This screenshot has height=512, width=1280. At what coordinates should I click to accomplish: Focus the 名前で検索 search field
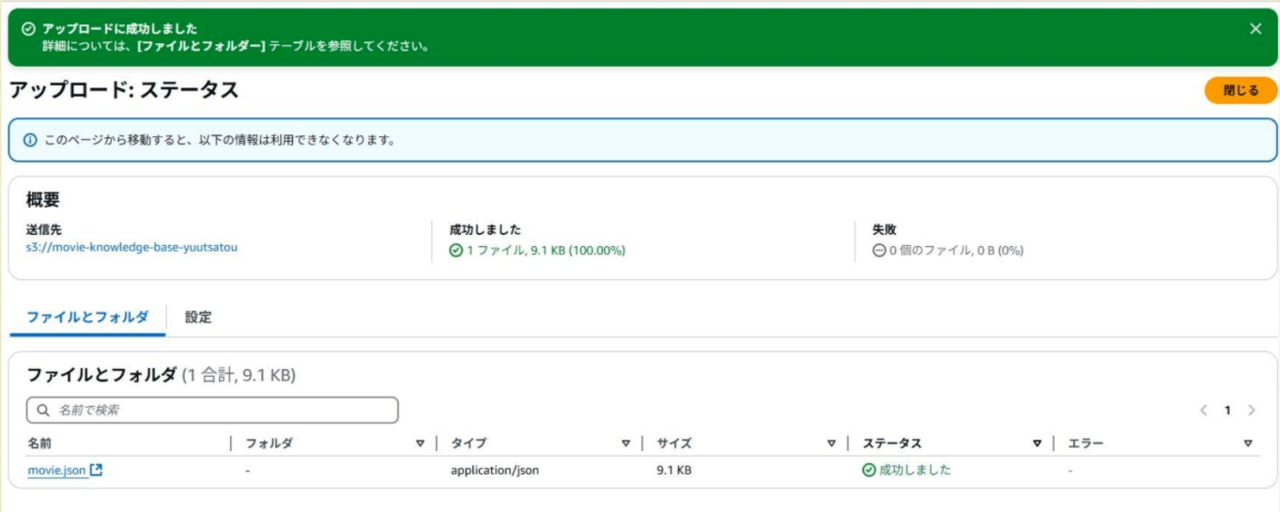[212, 410]
